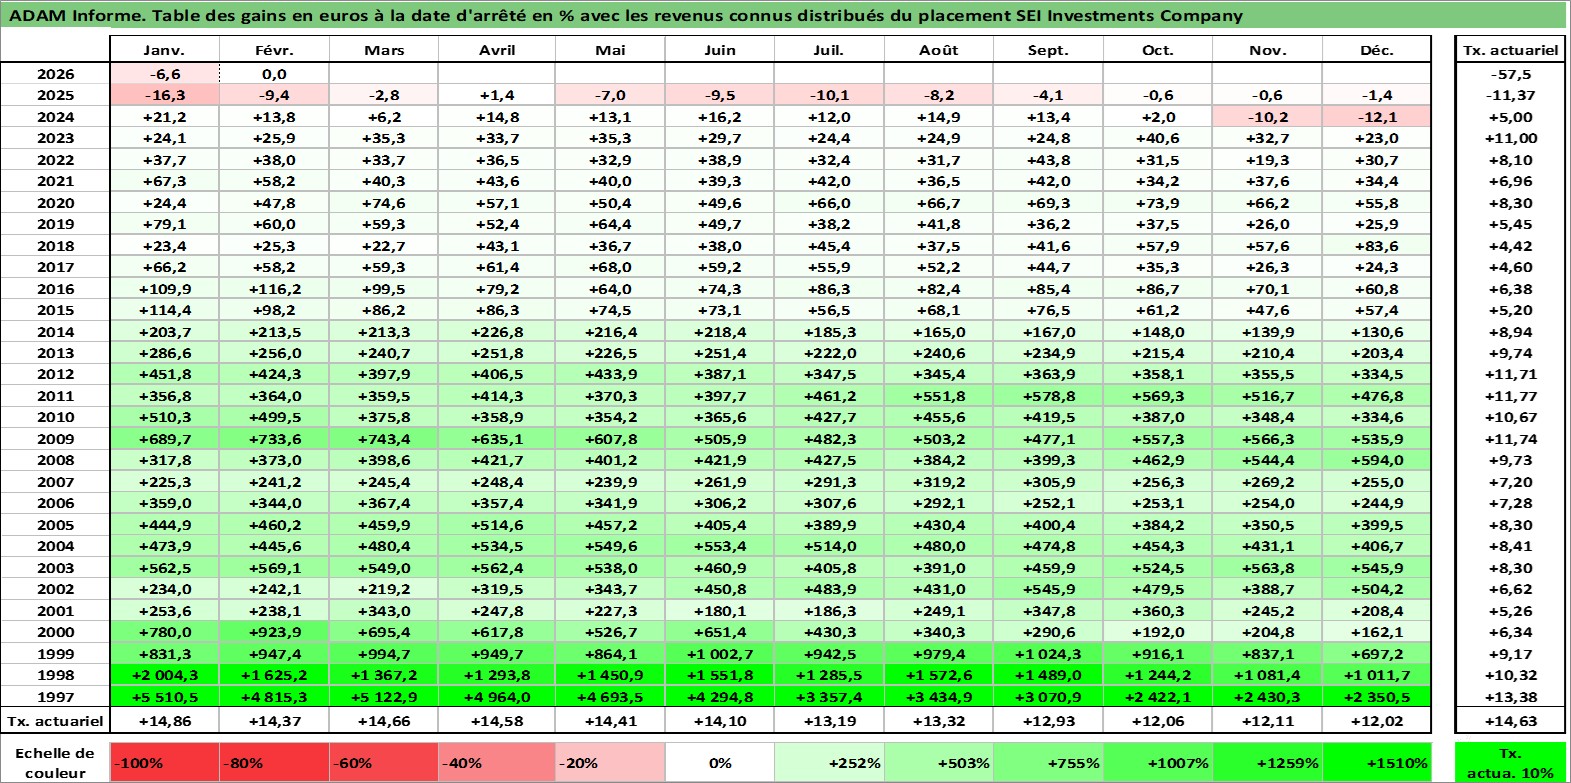Click the 'Tx. actua. 10%' green box
Image resolution: width=1571 pixels, height=783 pixels.
(1510, 762)
